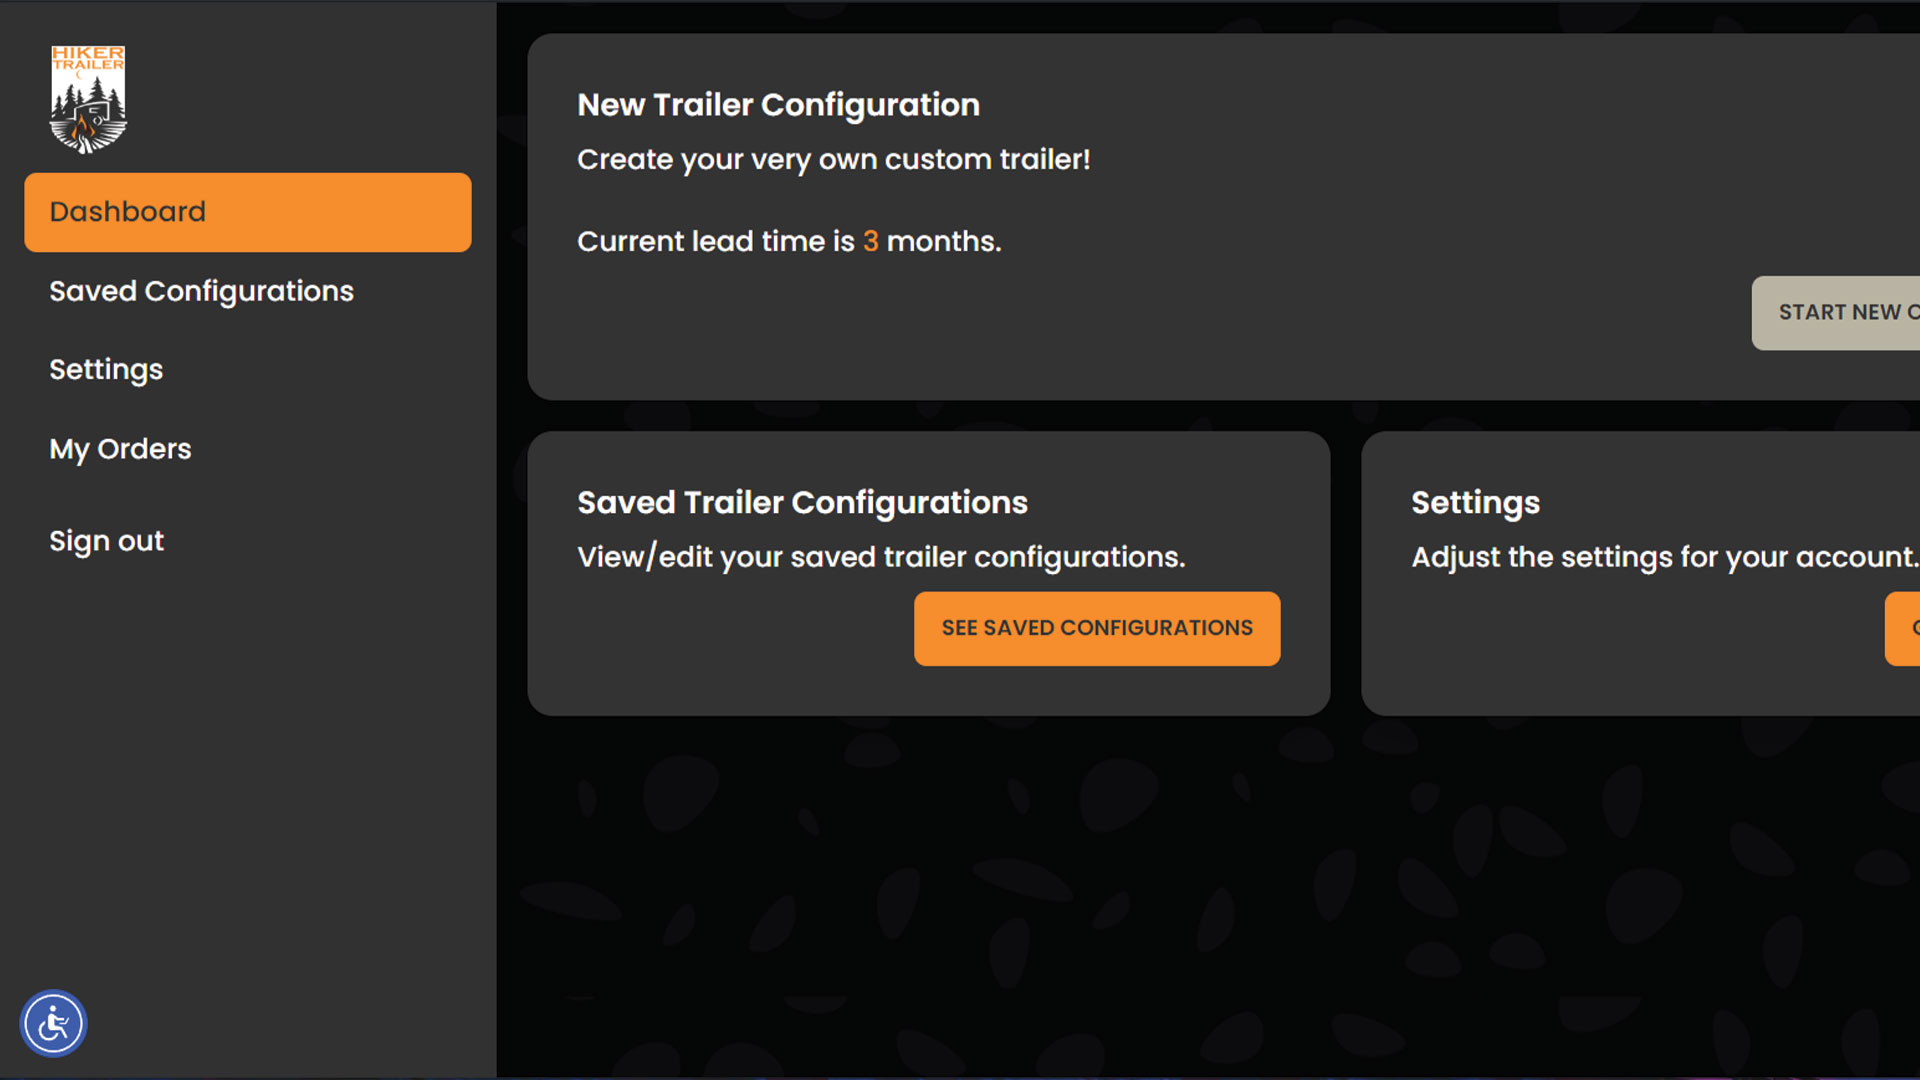
Task: Click the See Saved Configurations button
Action: 1096,628
